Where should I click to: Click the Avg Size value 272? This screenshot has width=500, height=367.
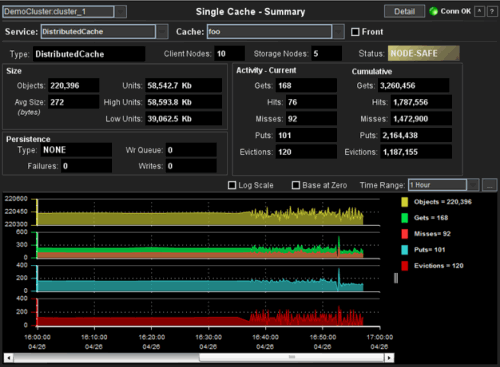point(73,102)
